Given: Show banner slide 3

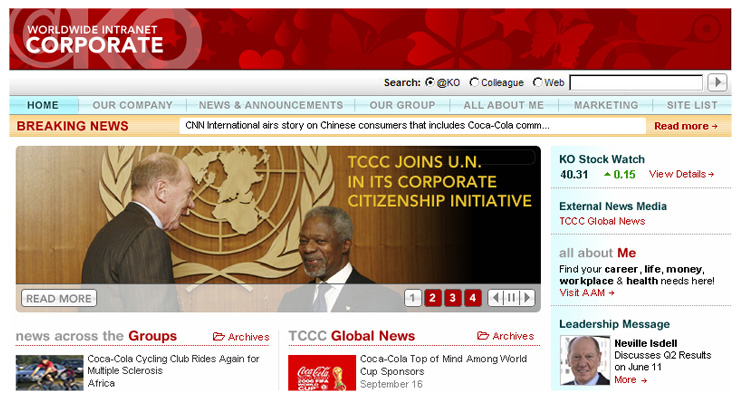Looking at the screenshot, I should (452, 298).
